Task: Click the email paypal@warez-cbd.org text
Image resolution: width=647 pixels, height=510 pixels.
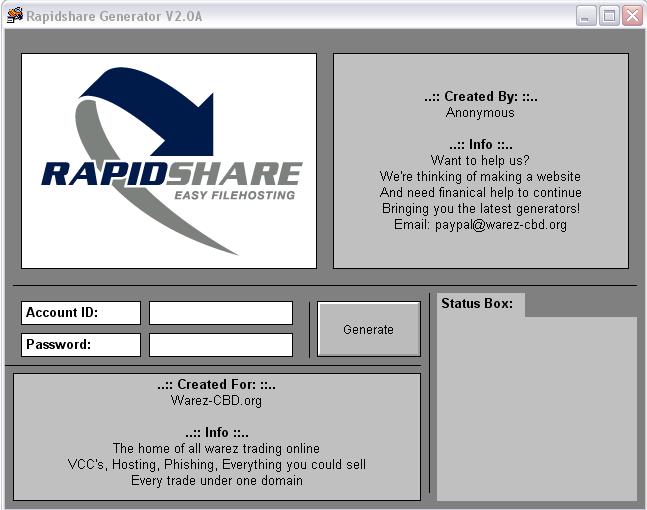Action: (x=501, y=224)
